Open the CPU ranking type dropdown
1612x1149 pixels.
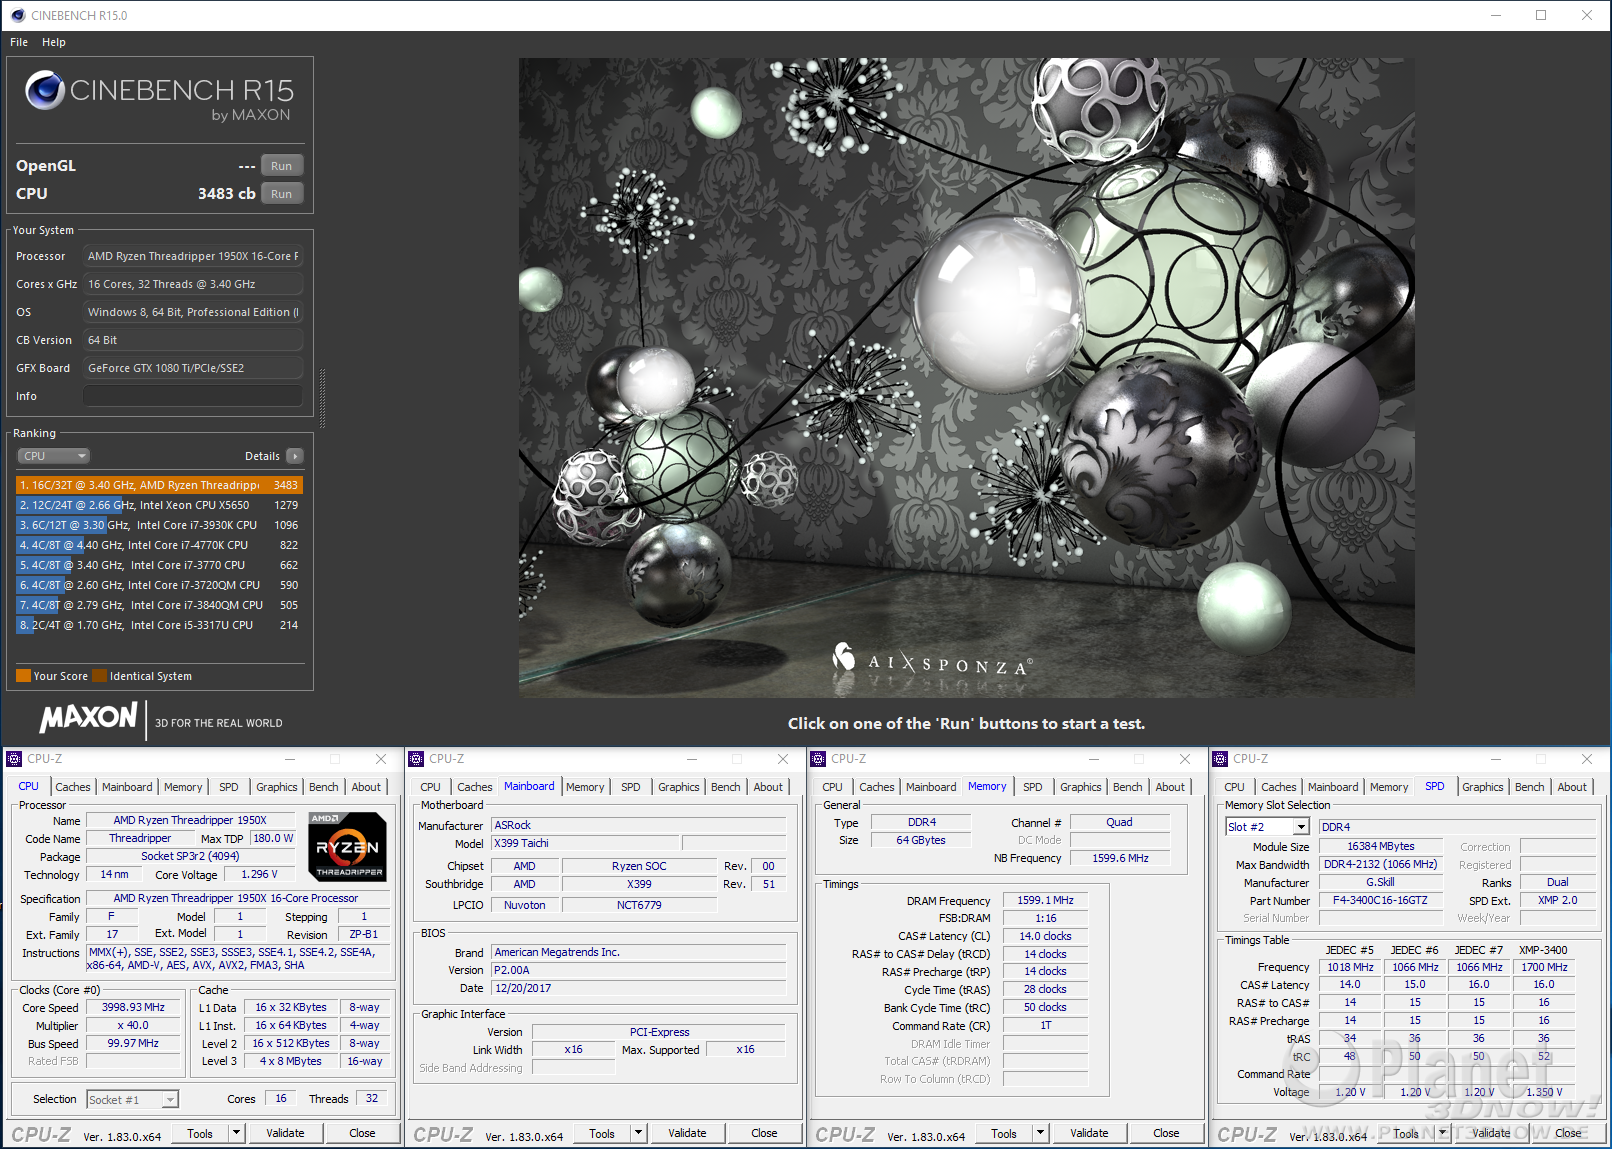tap(54, 456)
